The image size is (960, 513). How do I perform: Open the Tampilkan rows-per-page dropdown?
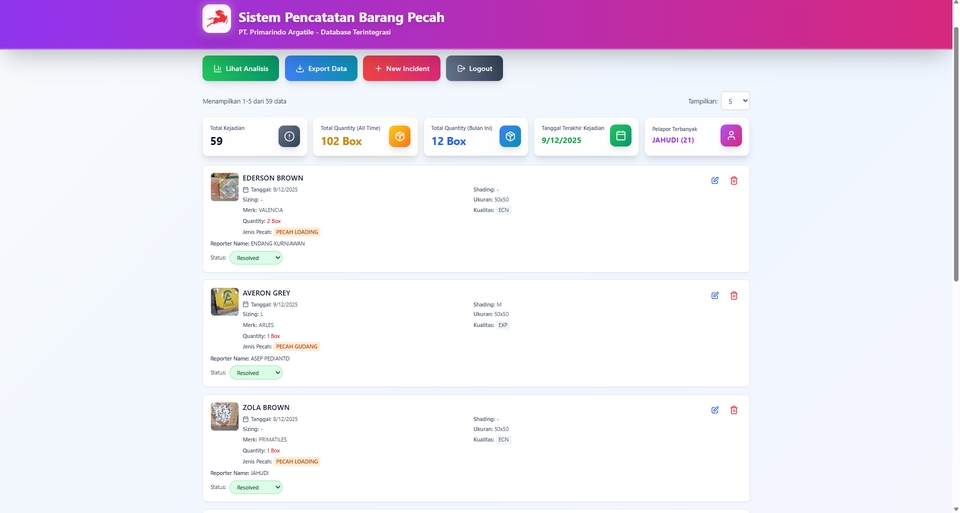(x=735, y=101)
